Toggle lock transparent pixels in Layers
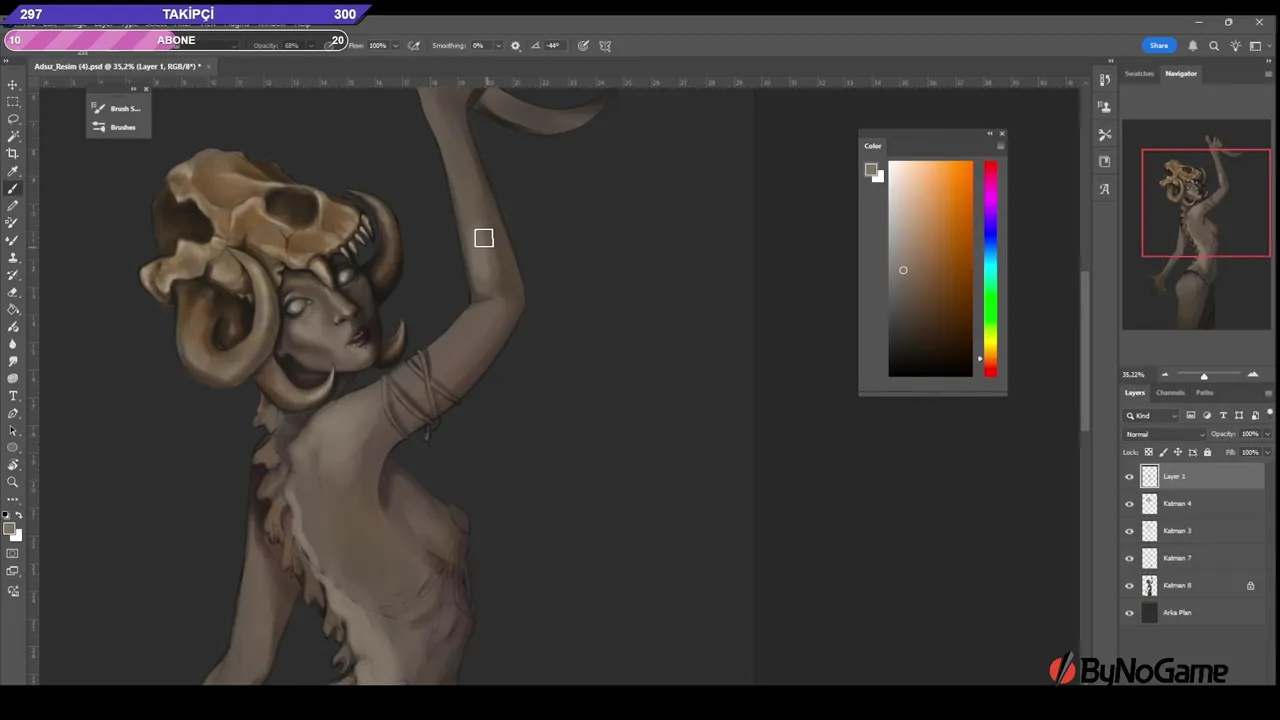Image resolution: width=1280 pixels, height=720 pixels. click(1148, 452)
